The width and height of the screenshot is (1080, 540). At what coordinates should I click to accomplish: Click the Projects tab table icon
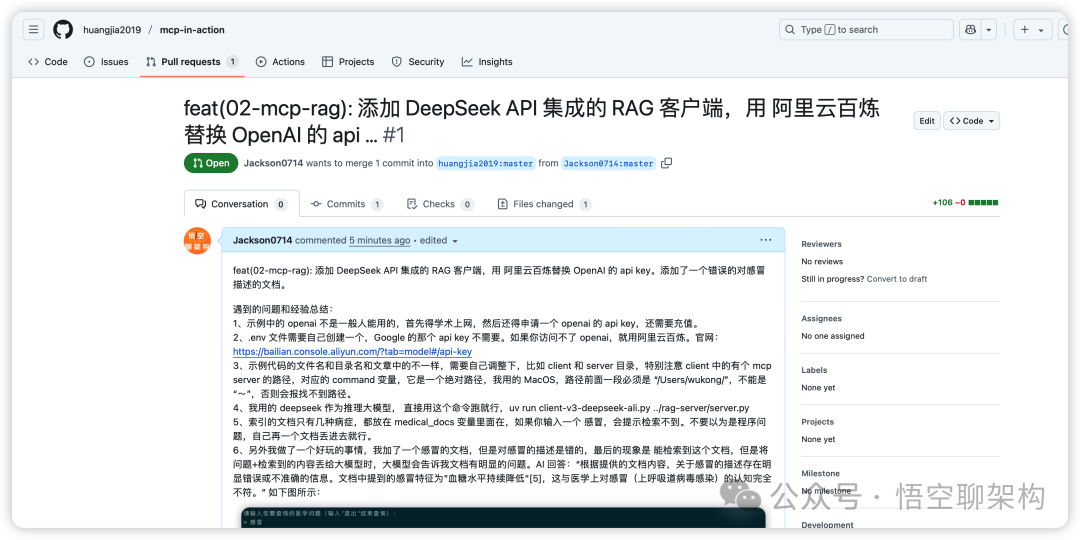pos(327,61)
